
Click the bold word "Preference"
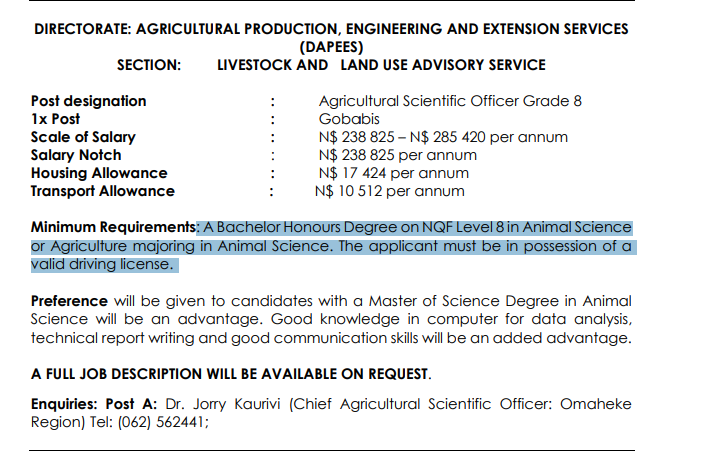coord(69,301)
